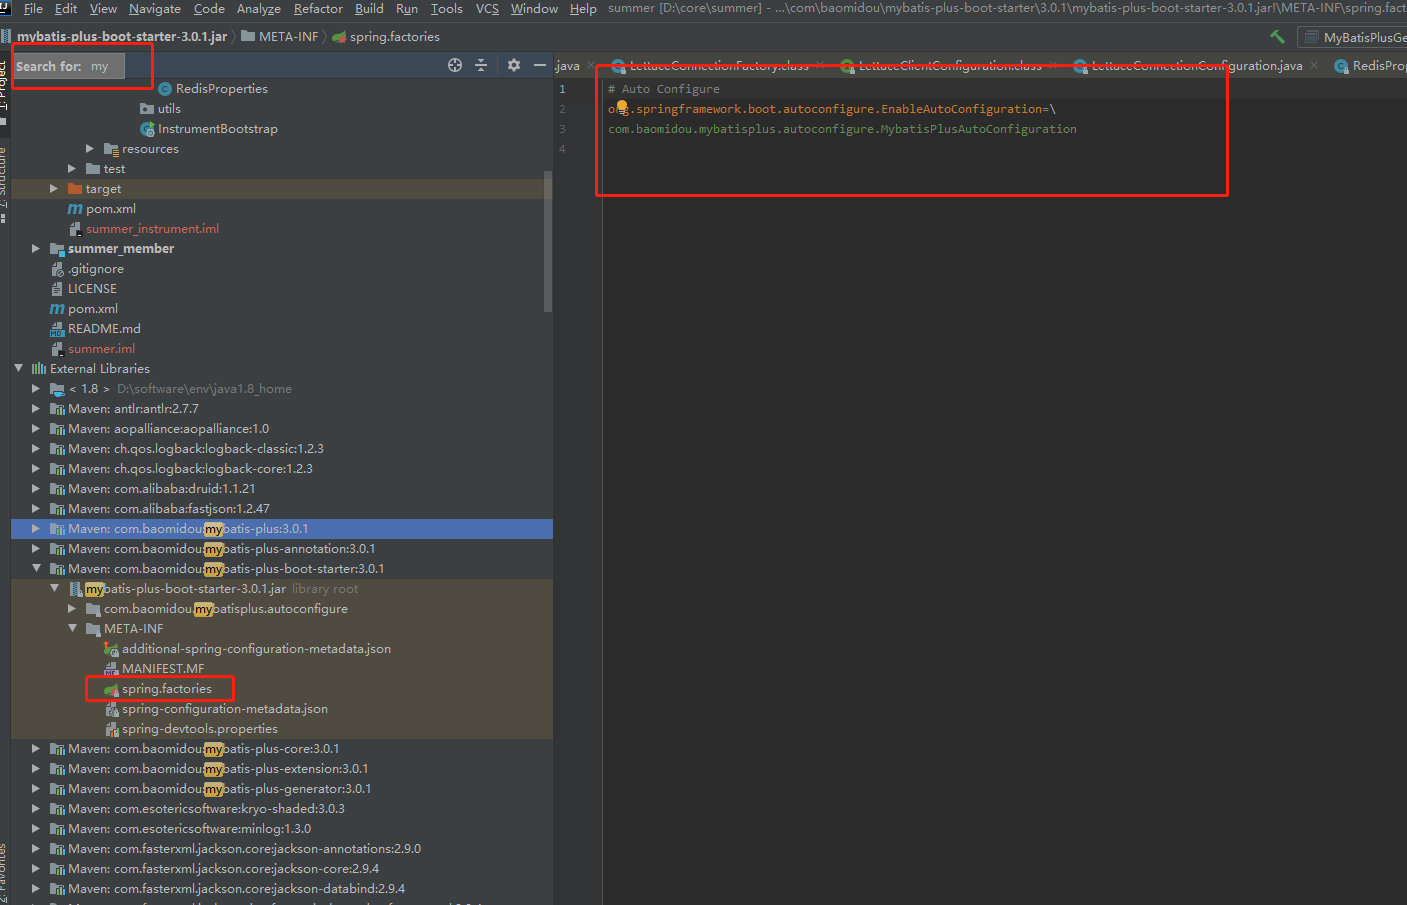Expand Maven com.alibaba:druid:1.1.21 library
The height and width of the screenshot is (905, 1407).
click(x=36, y=489)
